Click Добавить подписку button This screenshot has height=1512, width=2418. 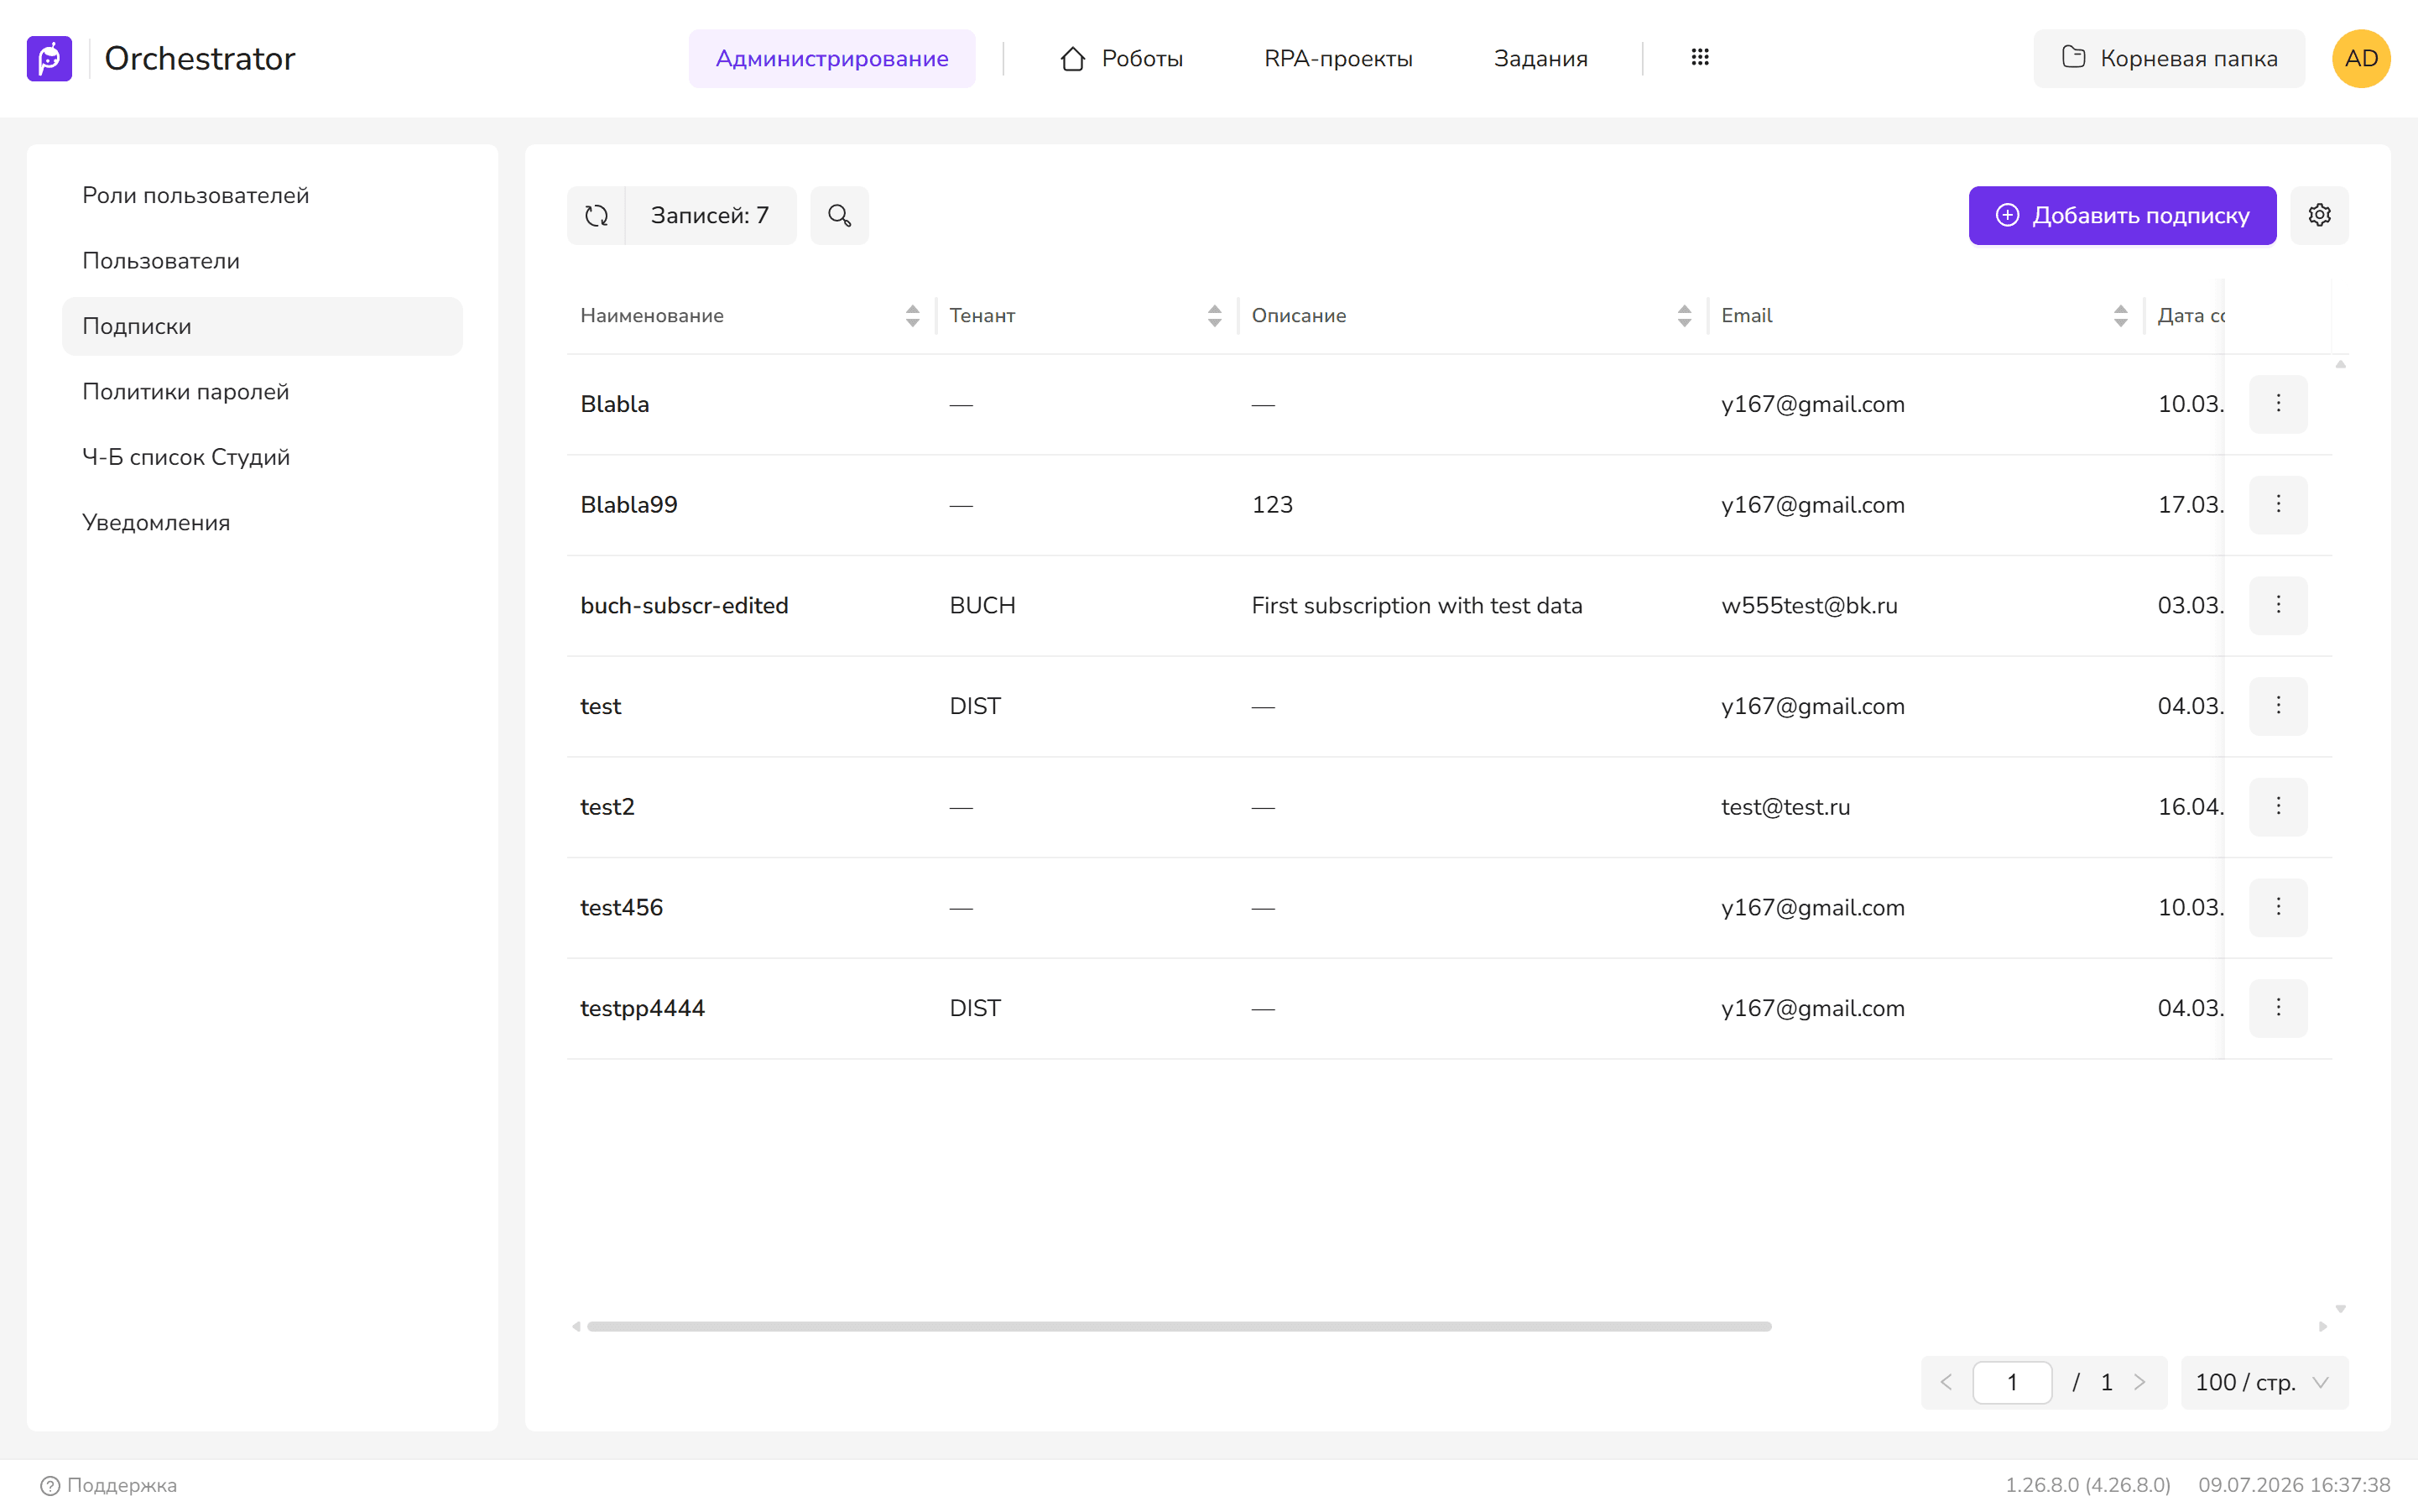pos(2122,215)
